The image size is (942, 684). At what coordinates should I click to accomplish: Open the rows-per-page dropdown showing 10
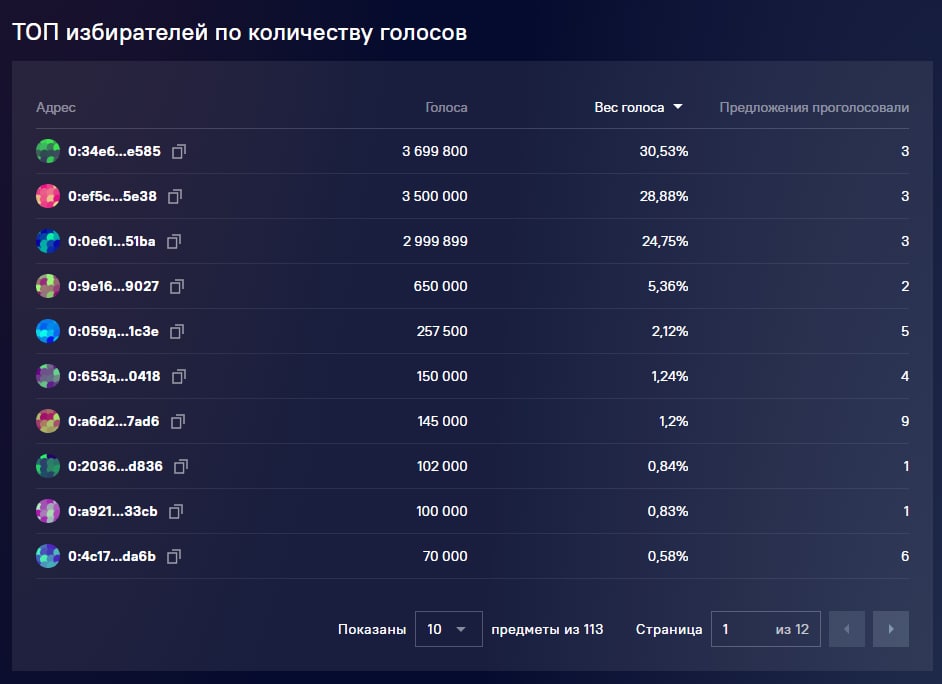448,629
